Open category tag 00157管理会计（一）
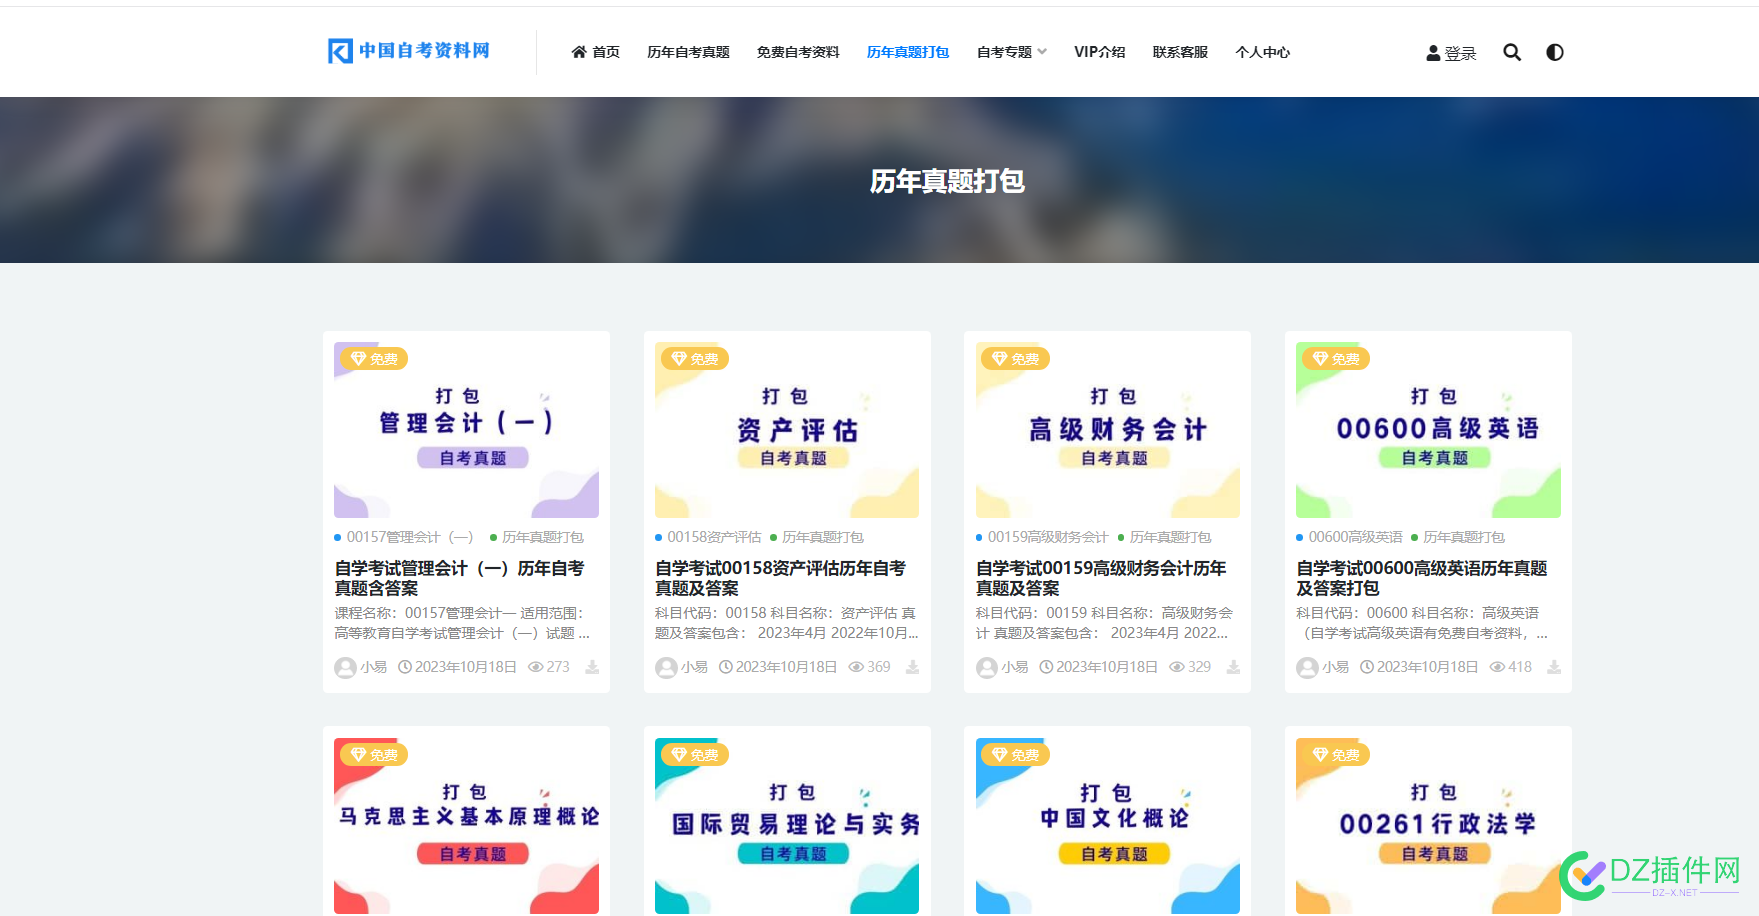 [x=409, y=537]
